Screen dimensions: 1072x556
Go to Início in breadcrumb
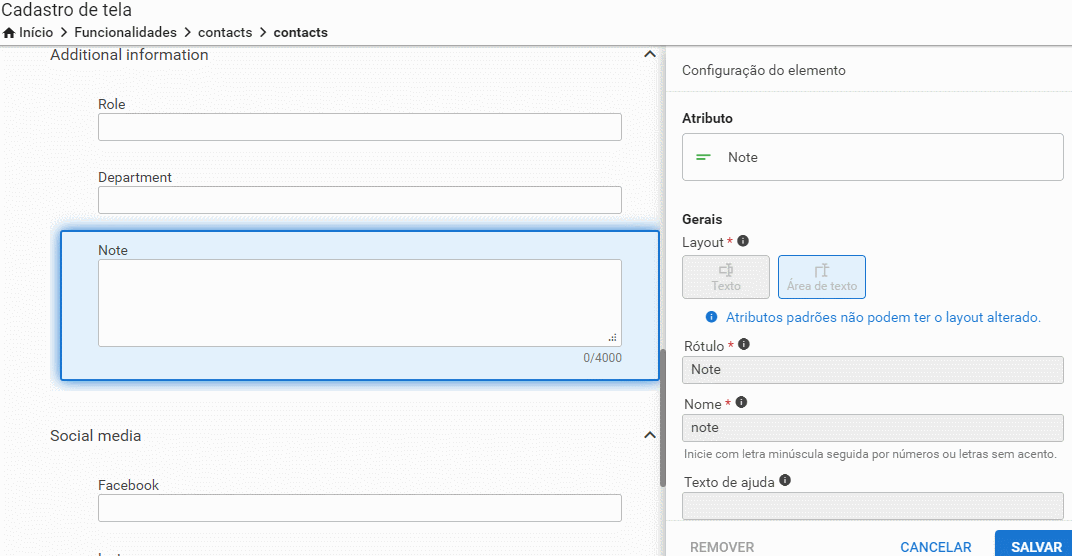pos(36,32)
